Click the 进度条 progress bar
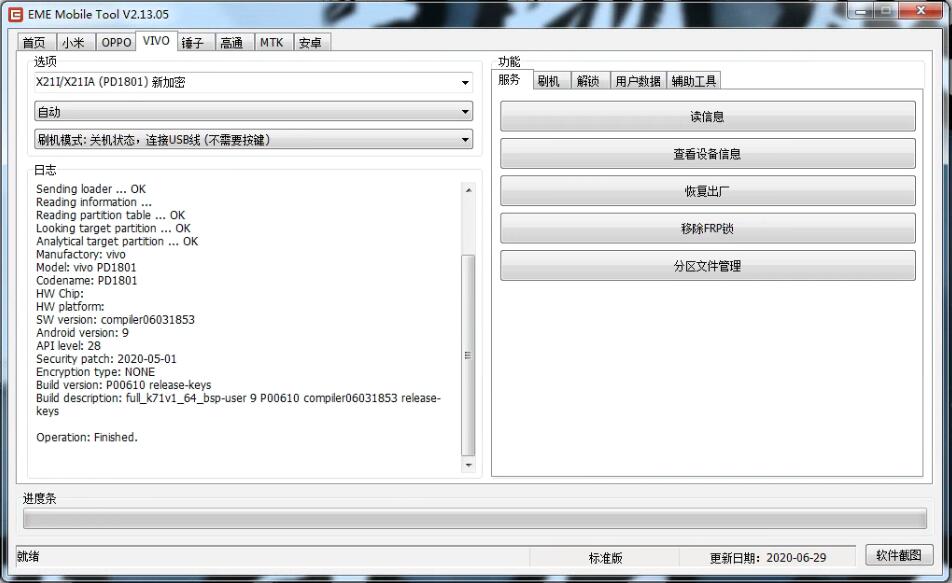Screen dimensions: 952x583 pyautogui.click(x=475, y=519)
